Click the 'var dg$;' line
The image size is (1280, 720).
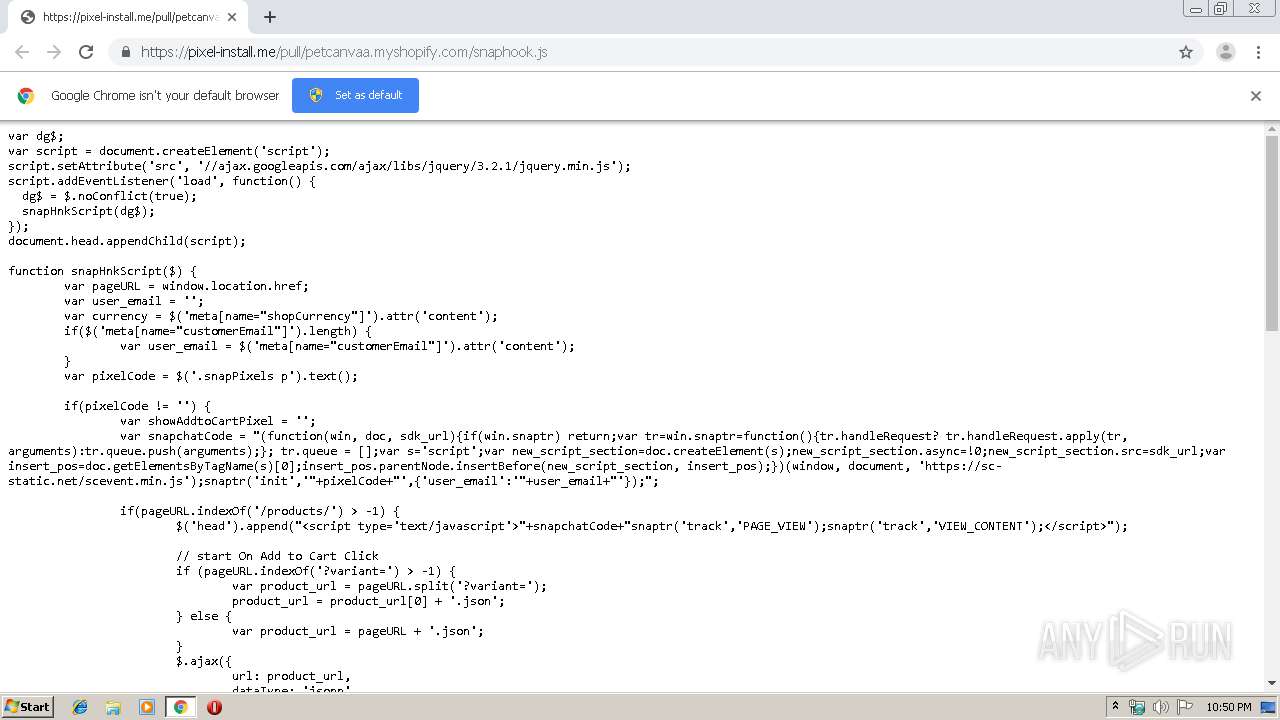pos(36,136)
